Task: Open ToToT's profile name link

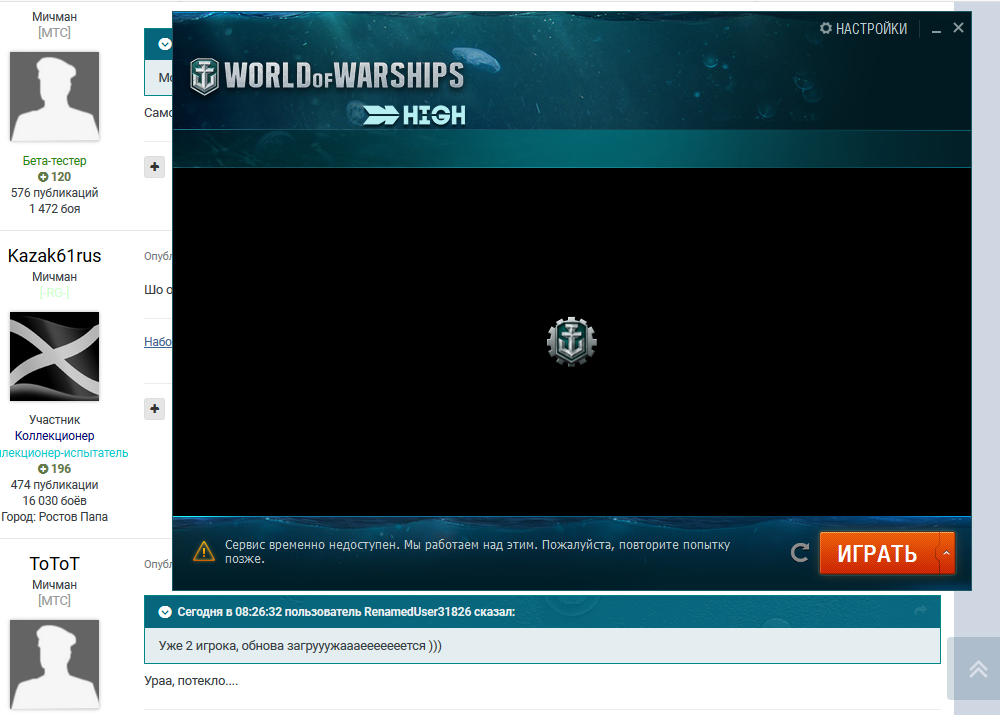Action: point(54,564)
